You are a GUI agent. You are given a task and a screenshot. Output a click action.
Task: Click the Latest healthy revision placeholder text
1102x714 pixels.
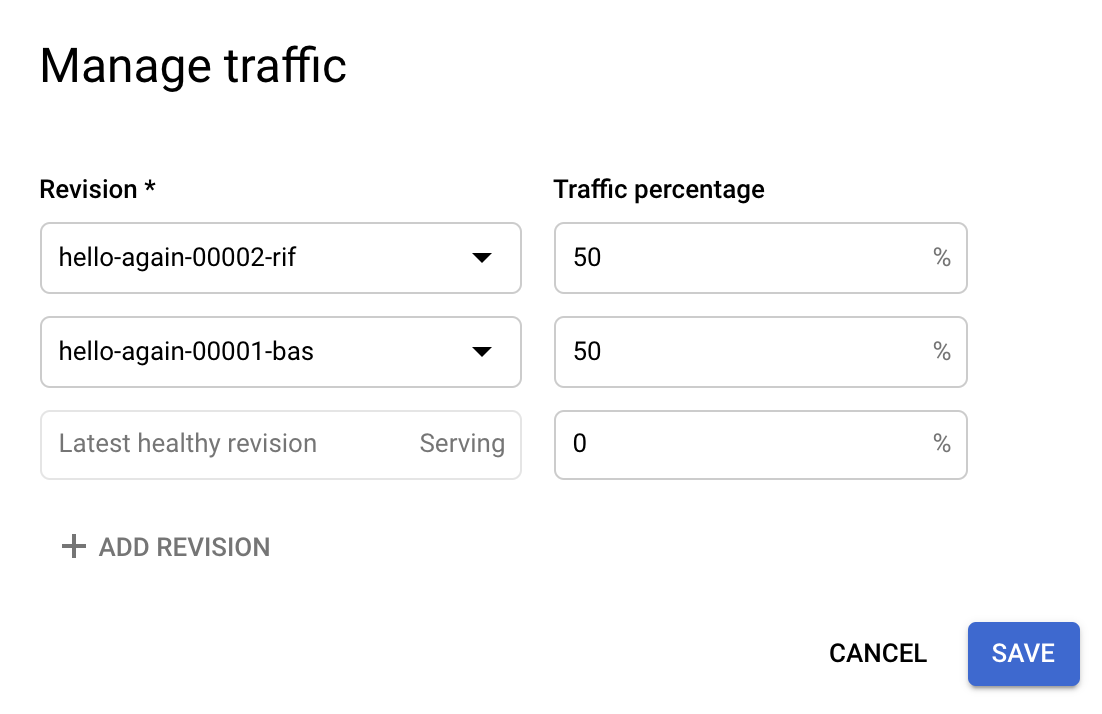188,444
